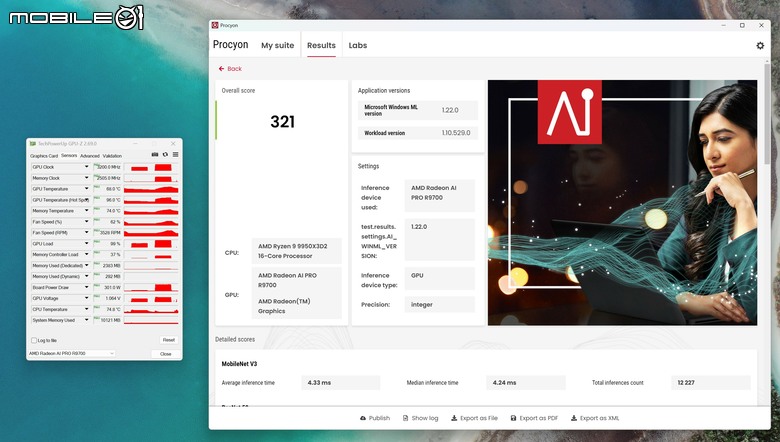Viewport: 780px width, 442px height.
Task: Click the Procyon vertical scrollbar
Action: tap(767, 114)
